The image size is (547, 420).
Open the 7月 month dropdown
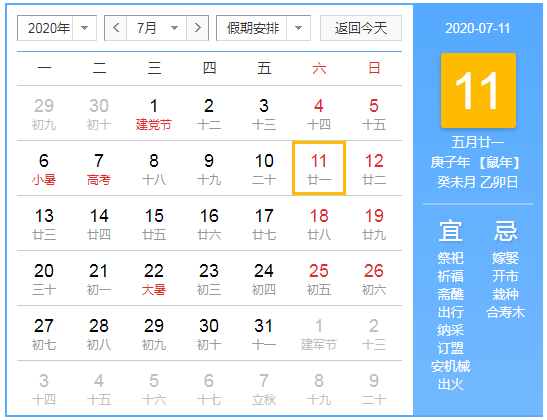[x=157, y=28]
